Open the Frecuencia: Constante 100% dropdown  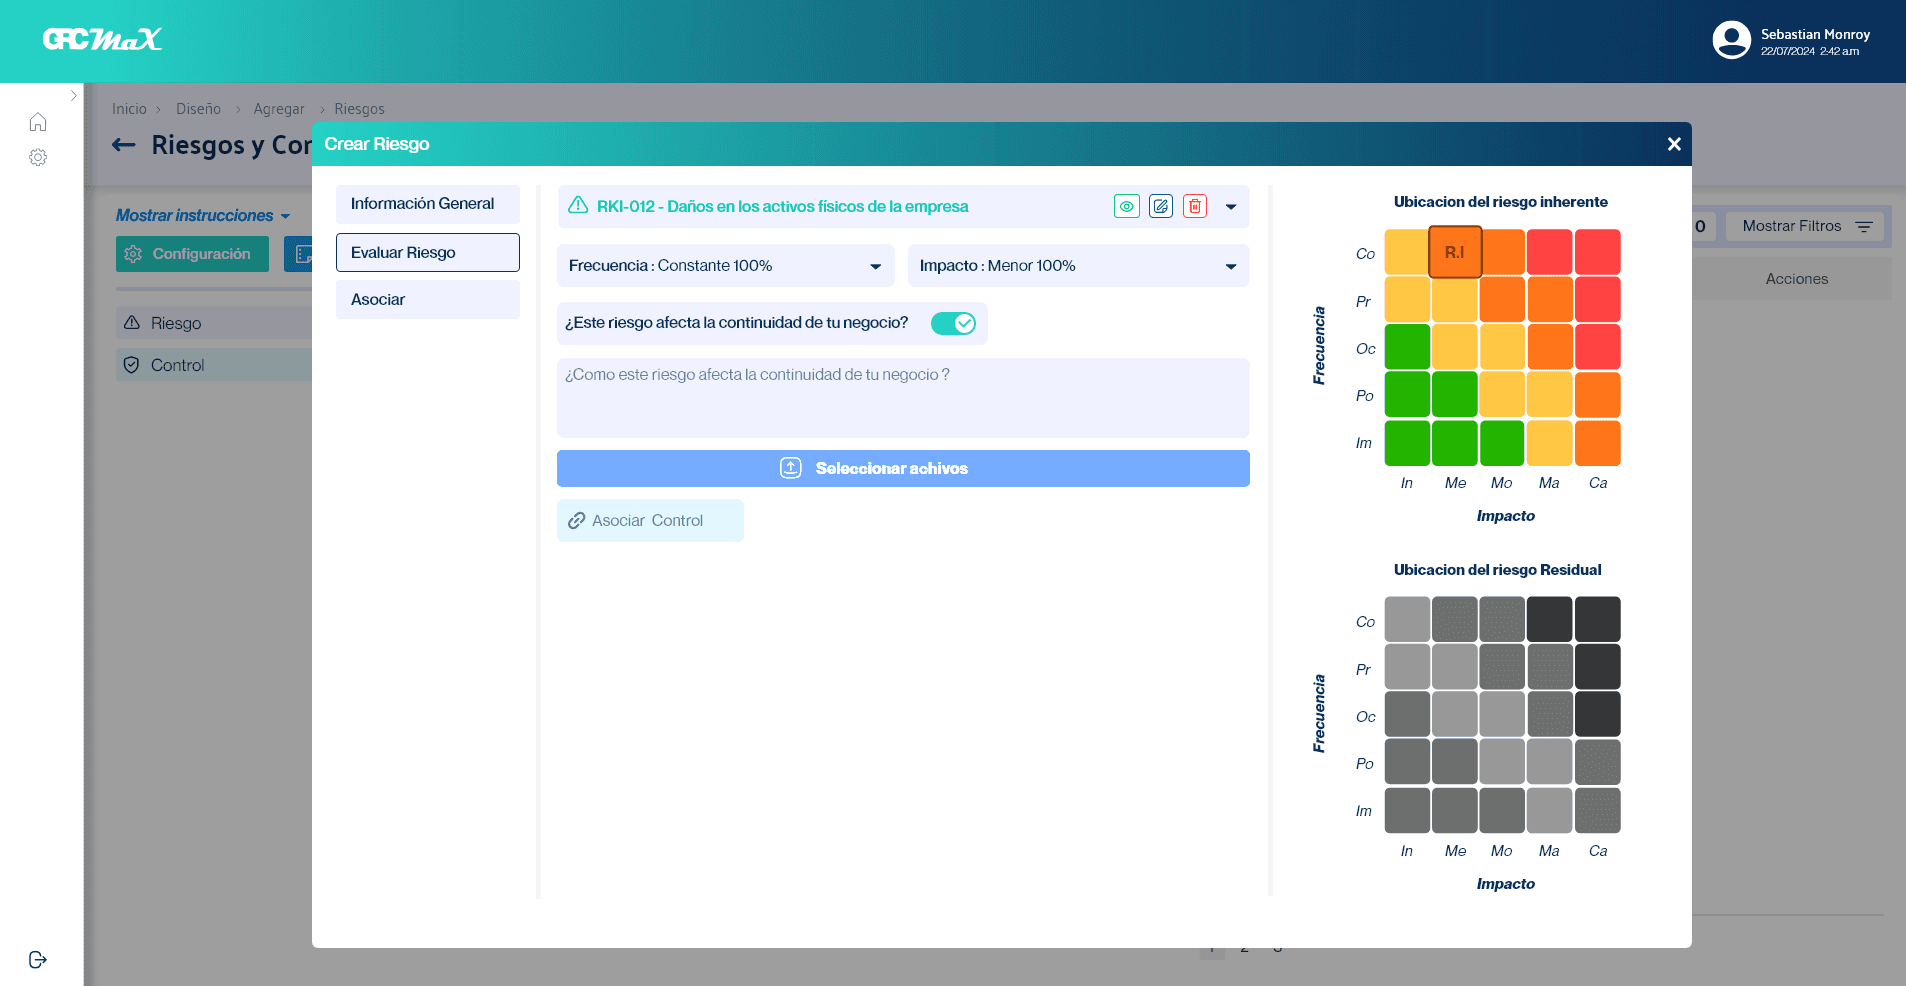tap(725, 265)
